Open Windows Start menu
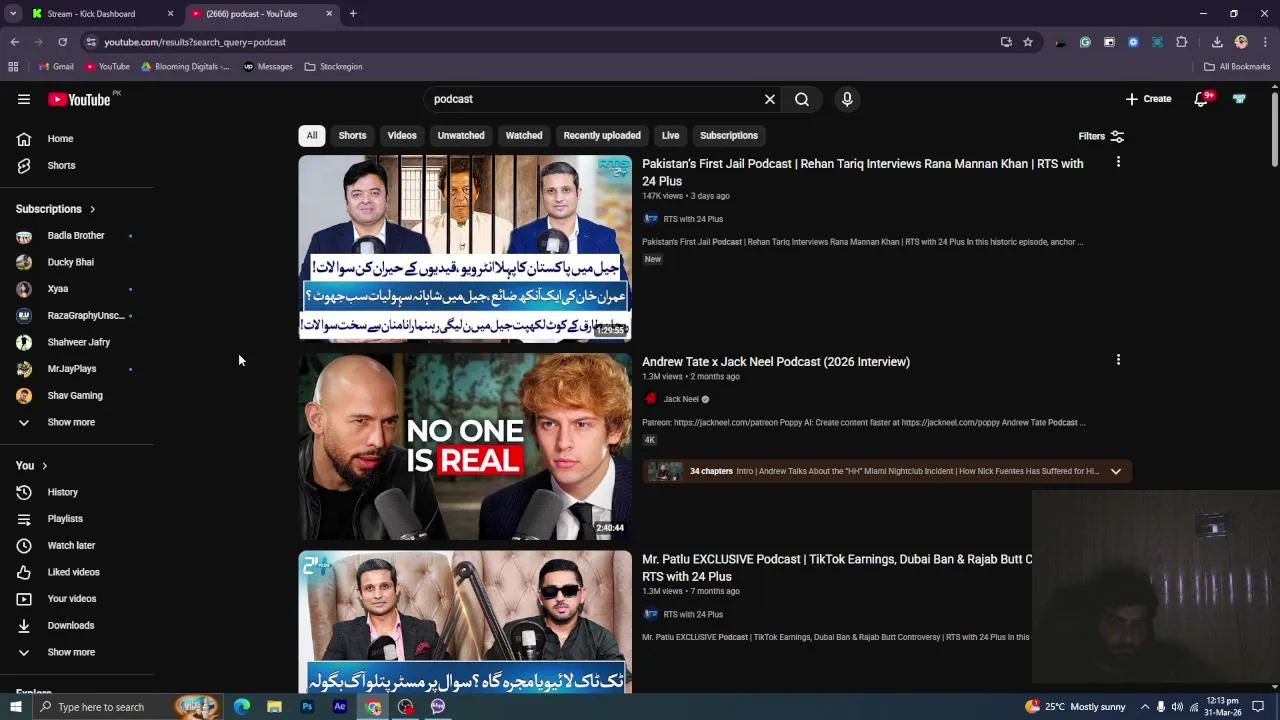The height and width of the screenshot is (720, 1280). tap(15, 707)
